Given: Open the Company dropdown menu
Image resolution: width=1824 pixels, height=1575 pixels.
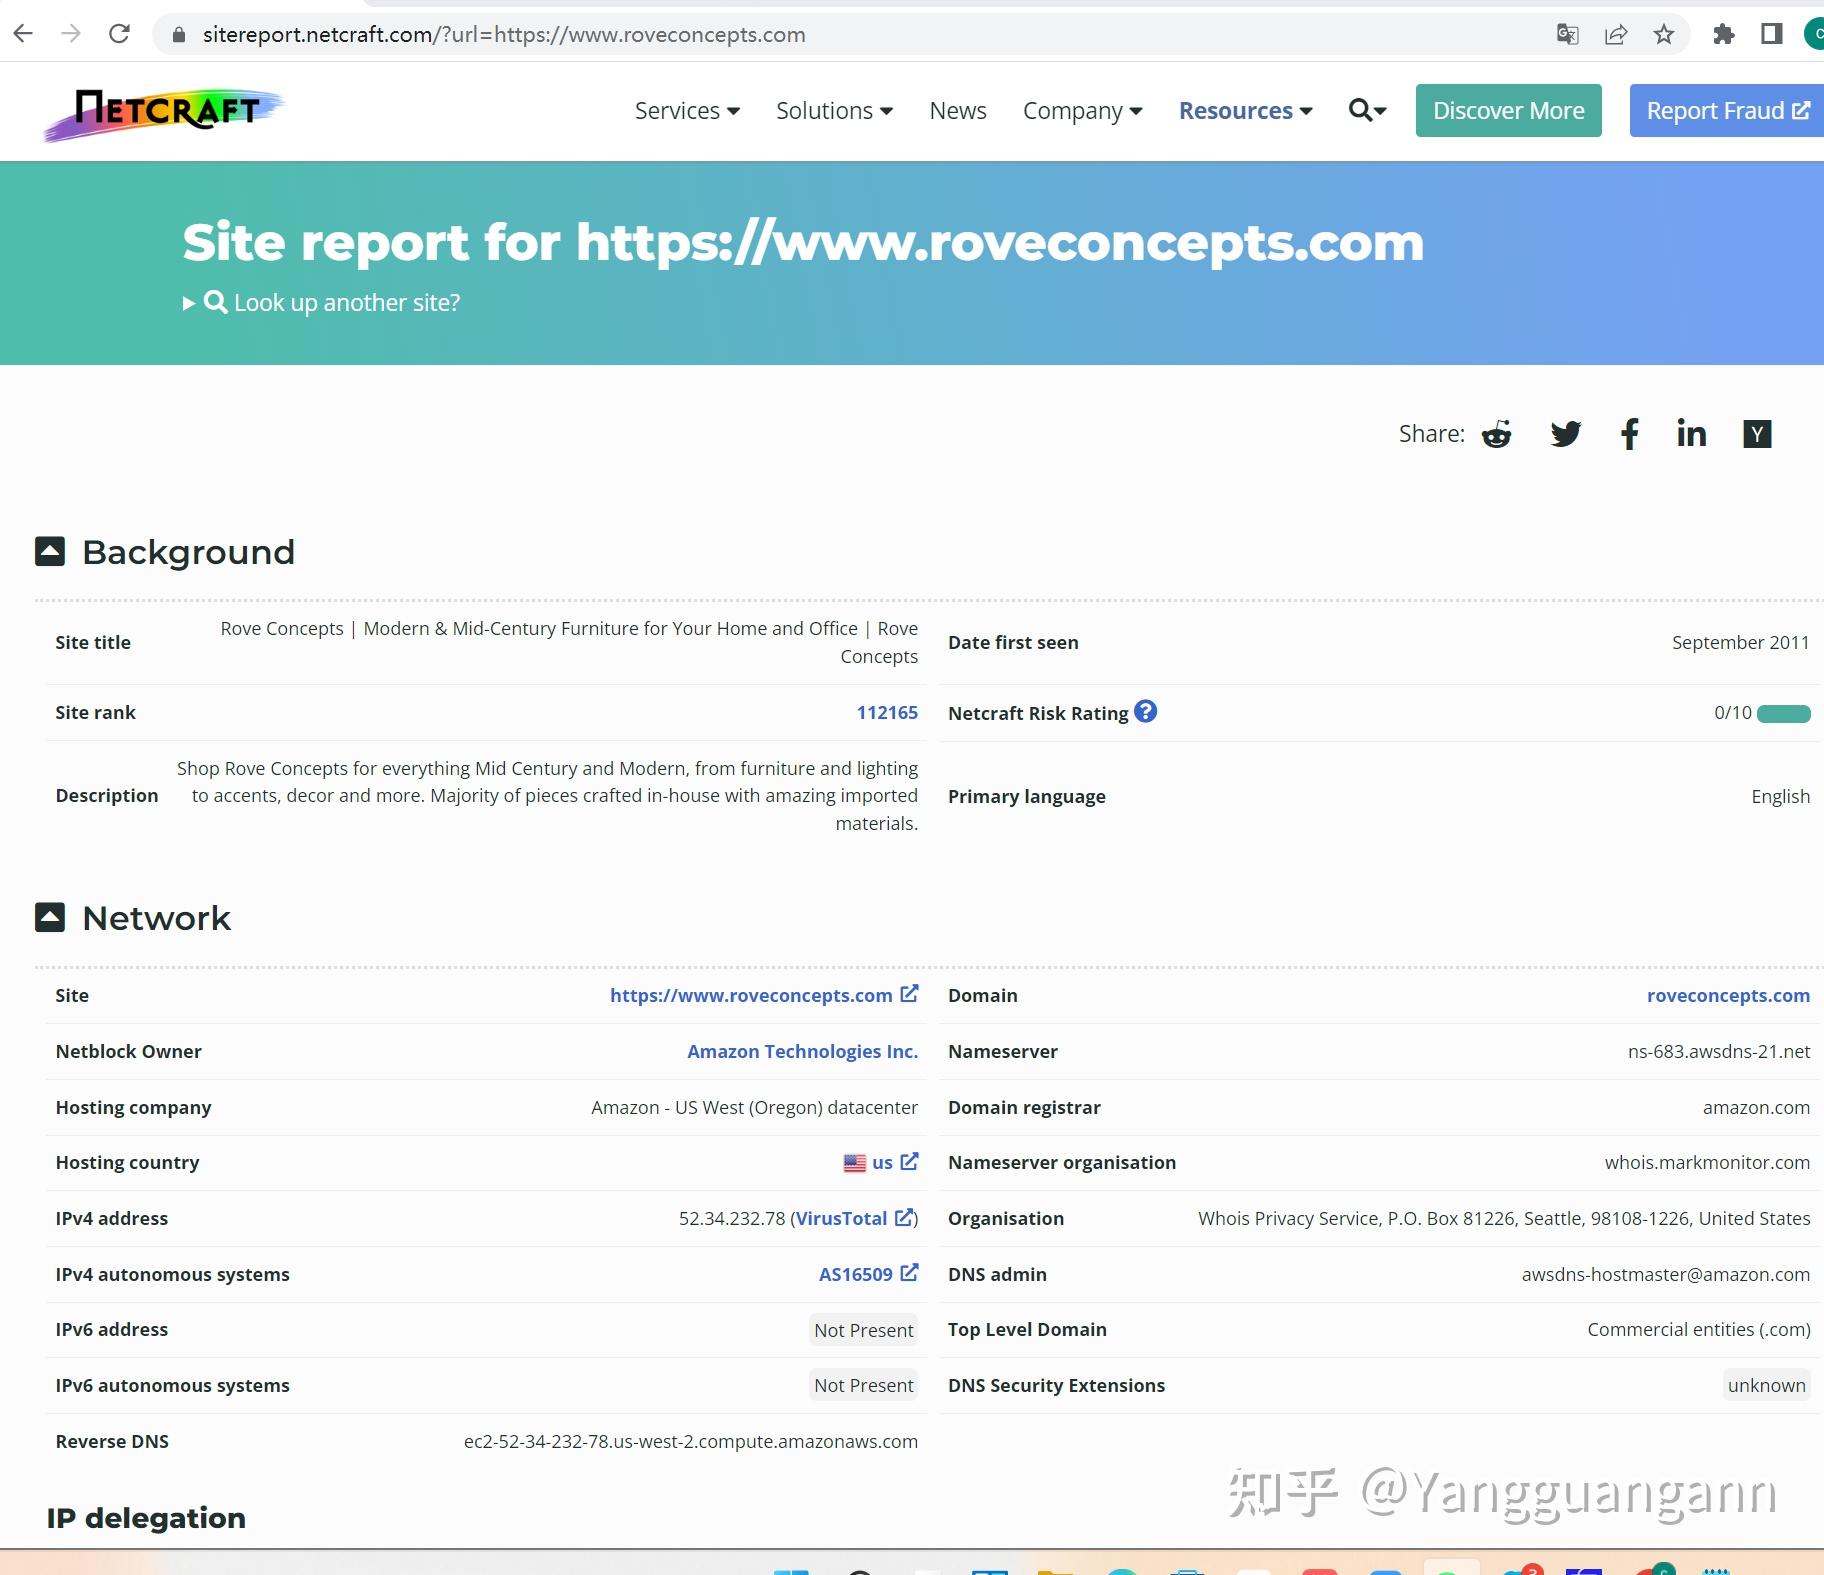Looking at the screenshot, I should click(x=1082, y=111).
